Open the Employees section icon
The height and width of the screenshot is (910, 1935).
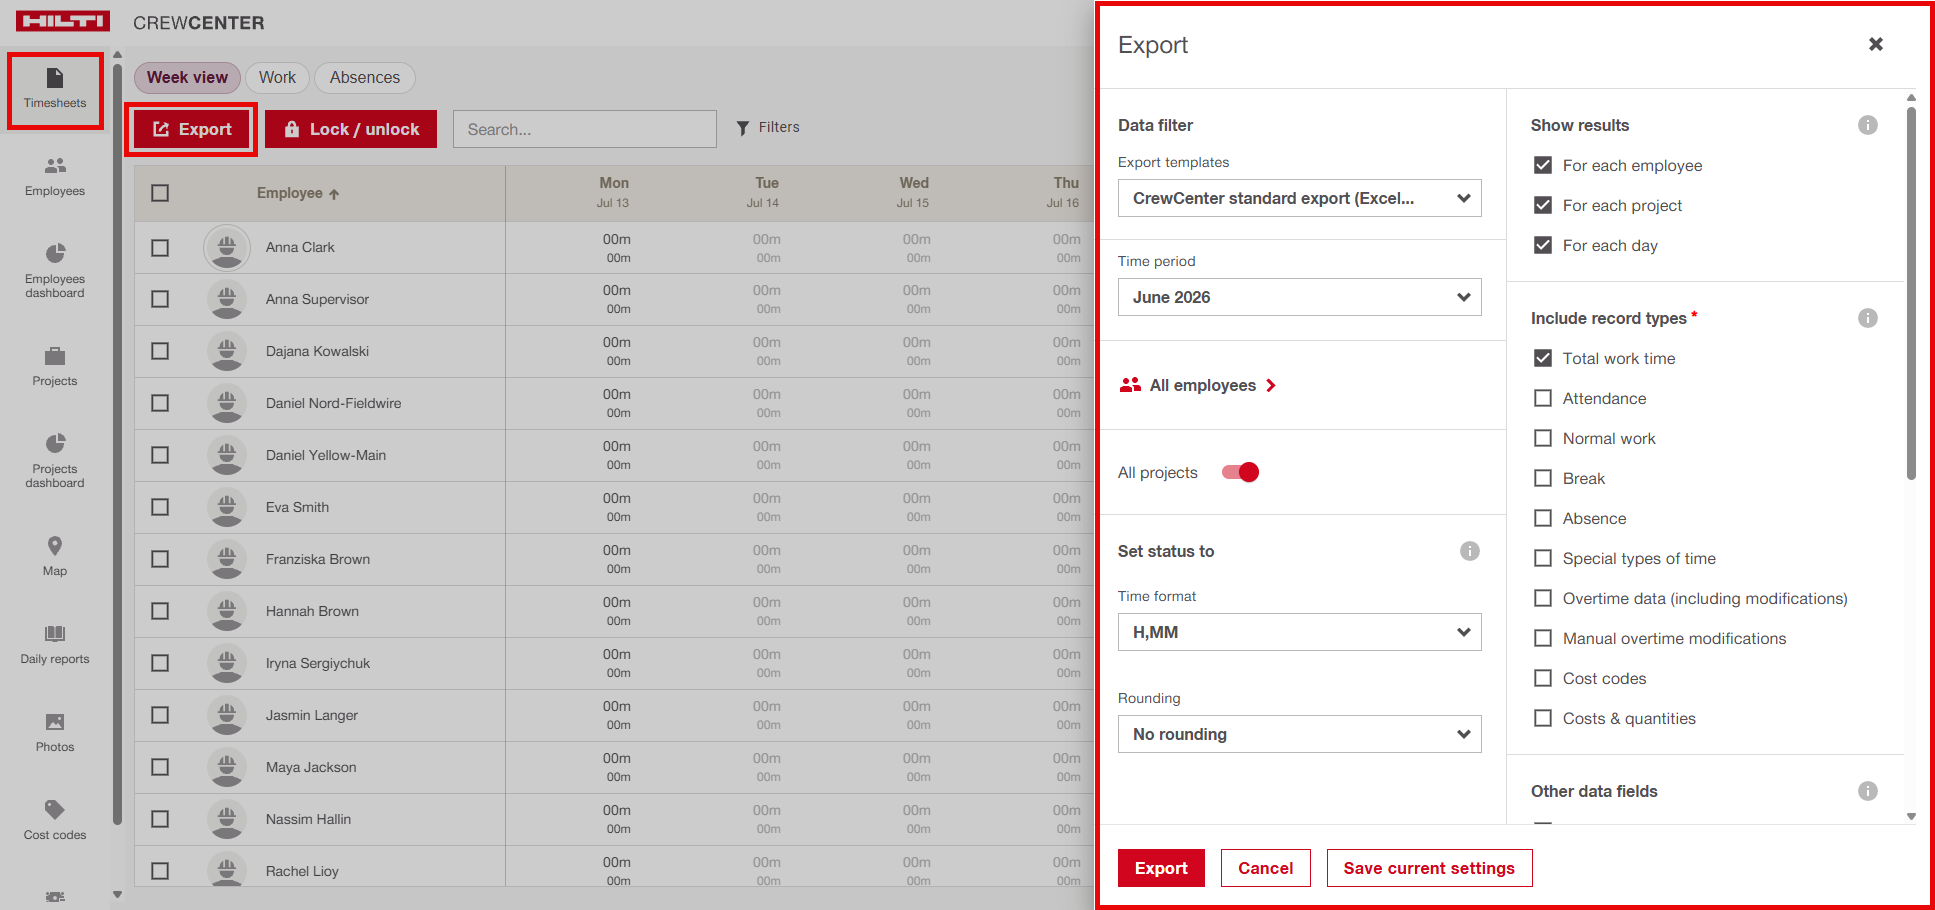tap(55, 166)
